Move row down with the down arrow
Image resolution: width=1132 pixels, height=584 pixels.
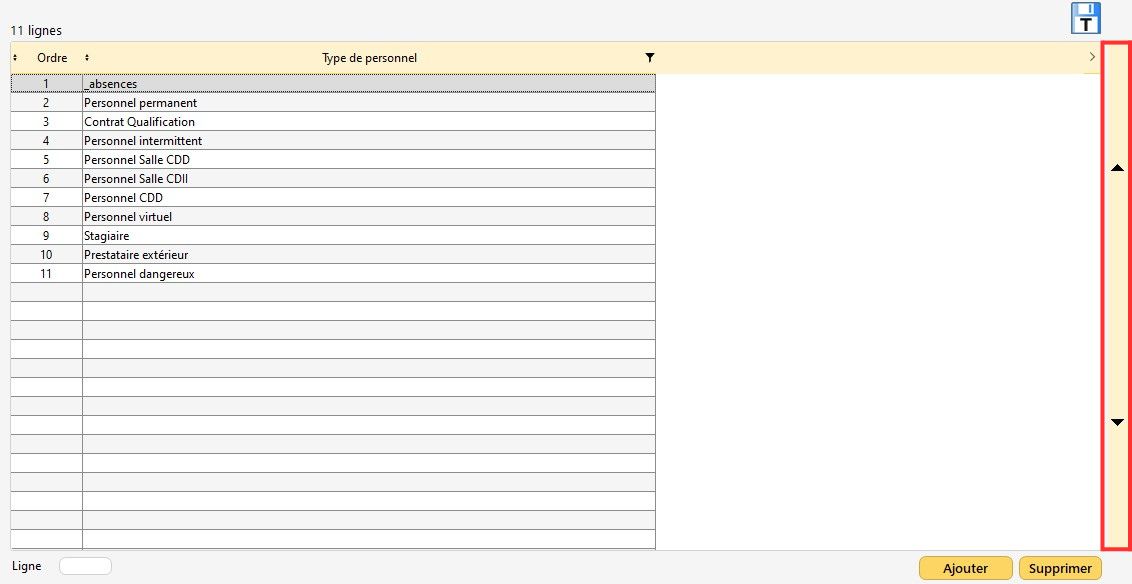(x=1118, y=422)
